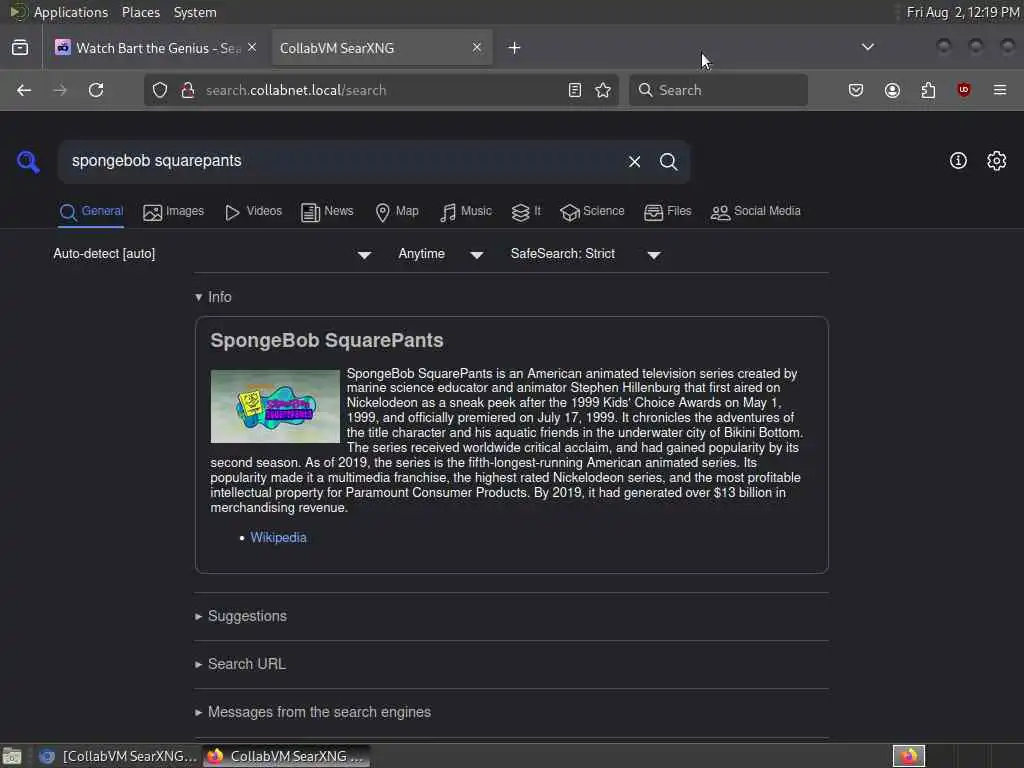Close the Watch Bart the Genius tab
This screenshot has width=1024, height=768.
pyautogui.click(x=252, y=48)
